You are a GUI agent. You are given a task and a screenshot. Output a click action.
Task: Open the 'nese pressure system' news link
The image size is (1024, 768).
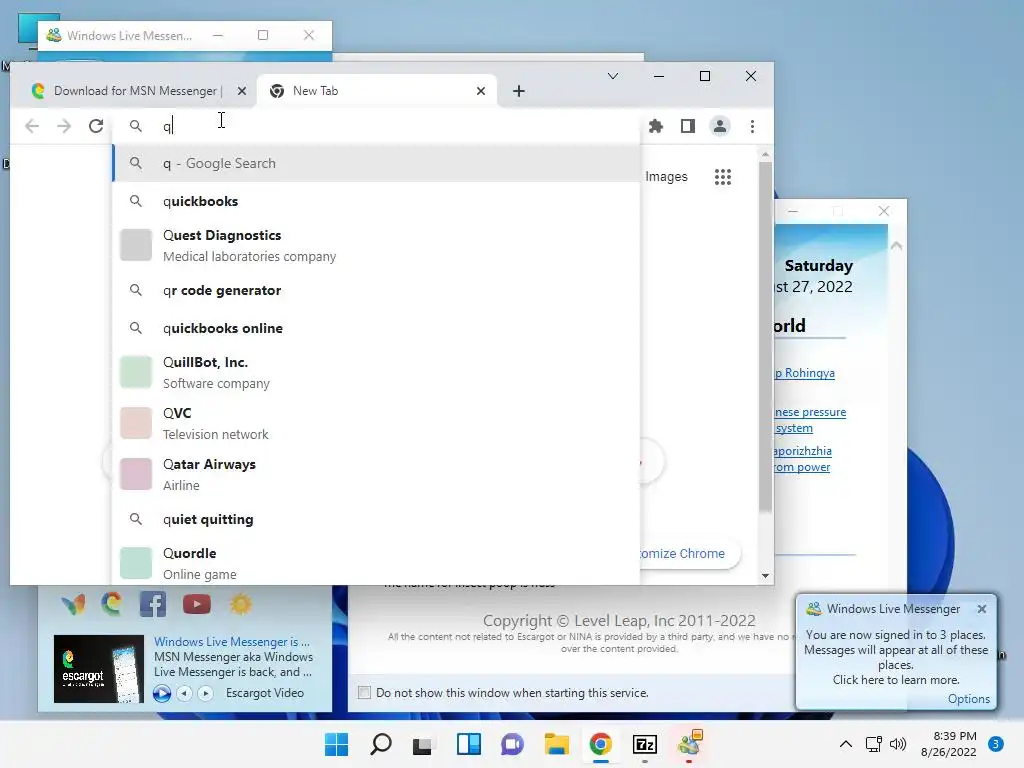(x=810, y=420)
